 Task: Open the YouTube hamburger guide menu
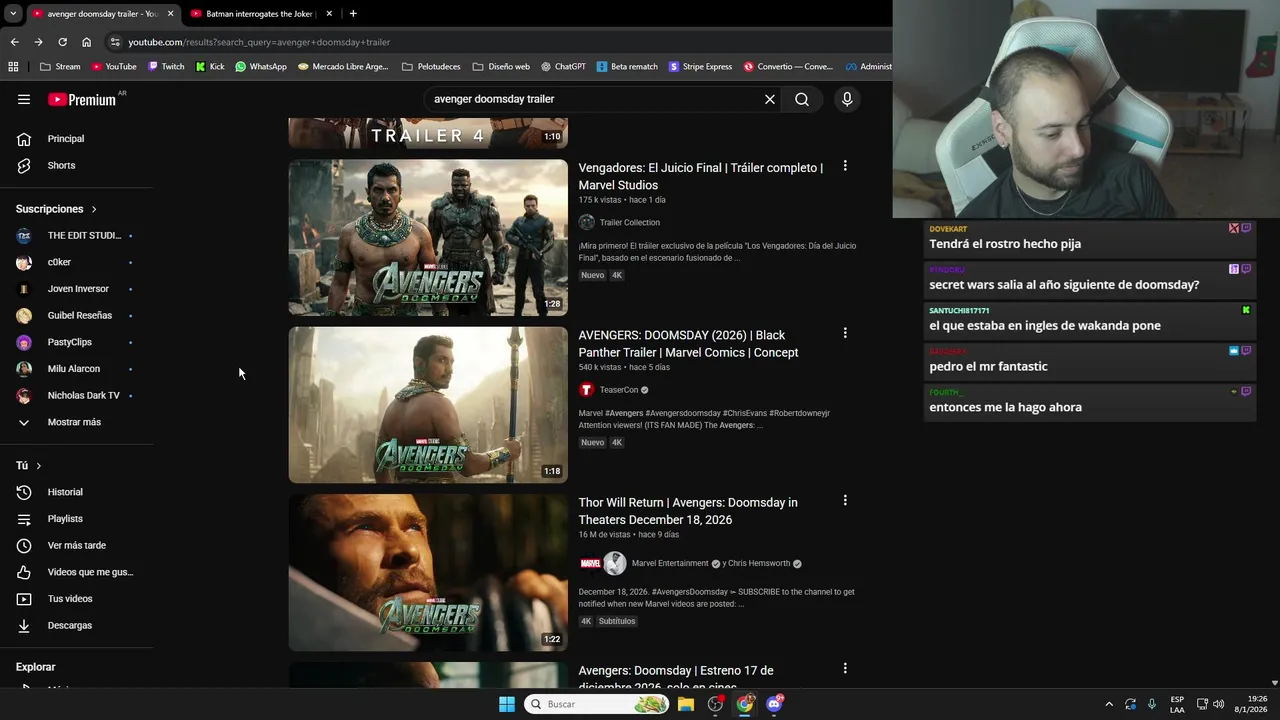click(24, 99)
